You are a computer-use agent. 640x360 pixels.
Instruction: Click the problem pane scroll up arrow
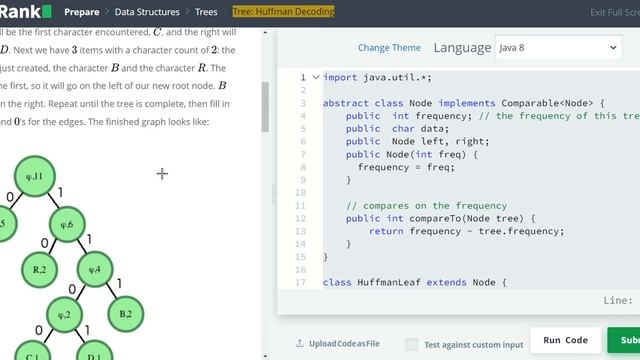point(265,32)
